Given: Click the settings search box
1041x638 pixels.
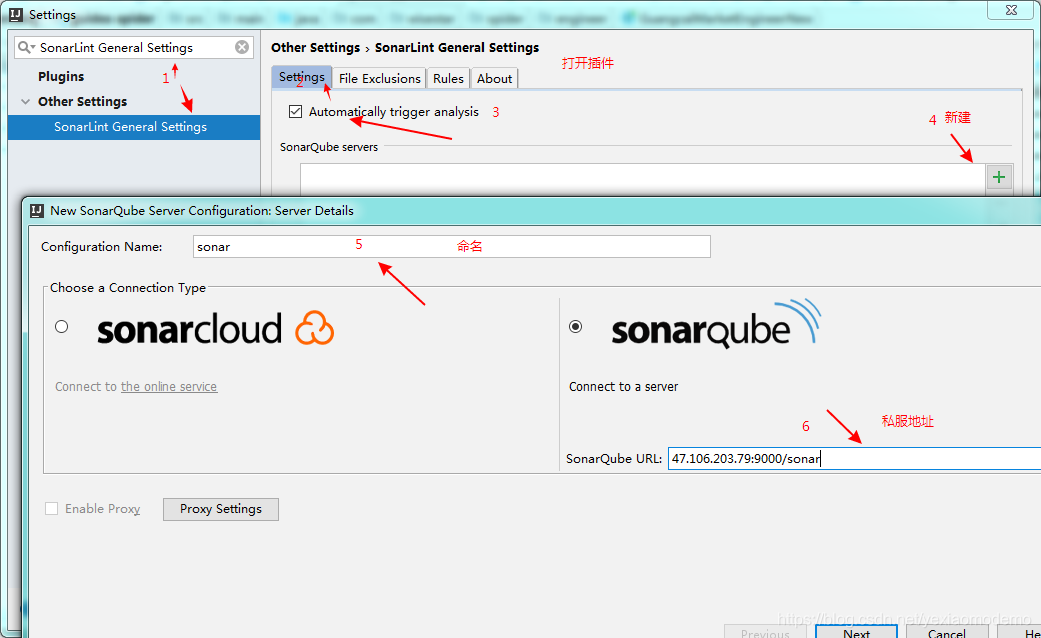Looking at the screenshot, I should [134, 47].
